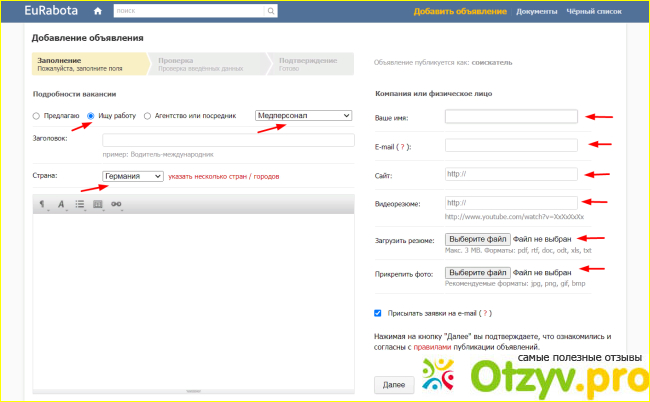Uncheck 'Присылать заявки на e-mail' checkbox
The width and height of the screenshot is (650, 402).
click(x=377, y=312)
